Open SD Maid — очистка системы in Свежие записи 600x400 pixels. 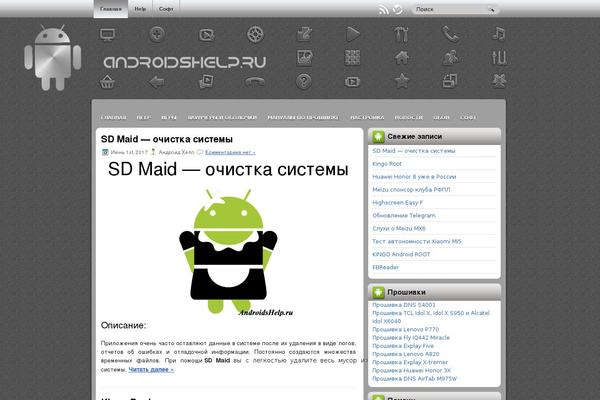tap(414, 151)
